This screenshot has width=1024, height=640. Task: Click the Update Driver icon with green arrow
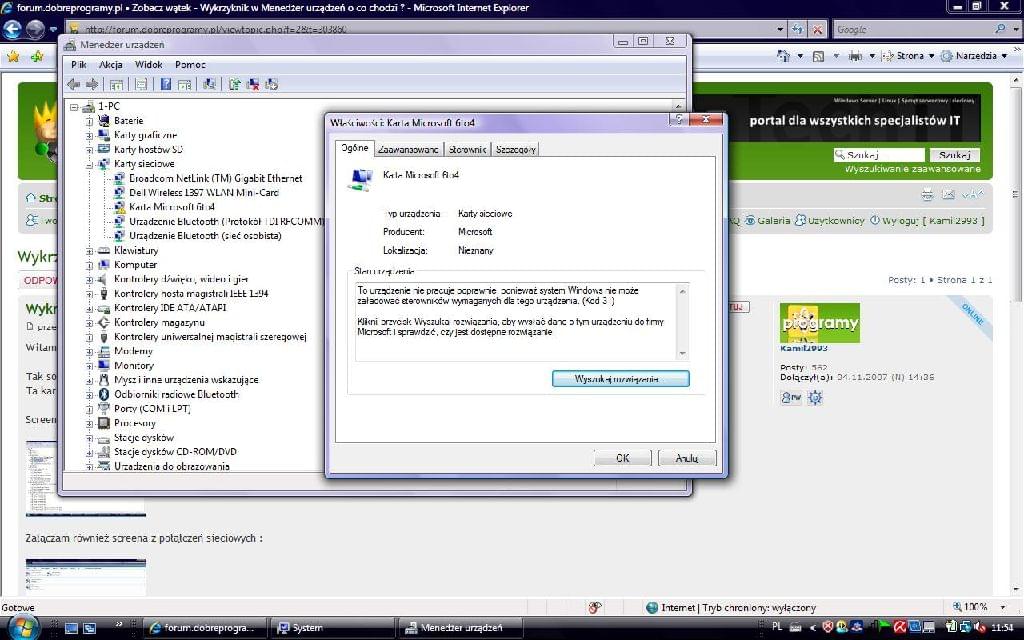click(234, 84)
